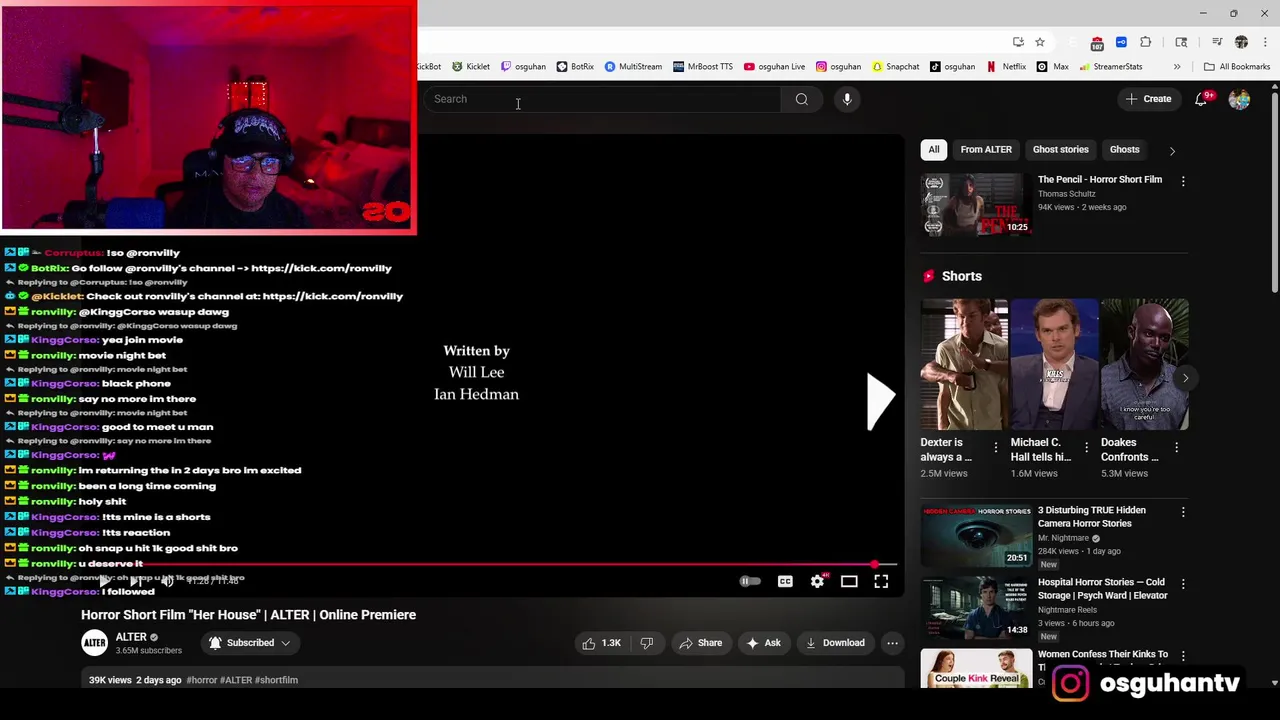This screenshot has height=720, width=1280.
Task: Open the YouTube account avatar menu
Action: point(1239,99)
